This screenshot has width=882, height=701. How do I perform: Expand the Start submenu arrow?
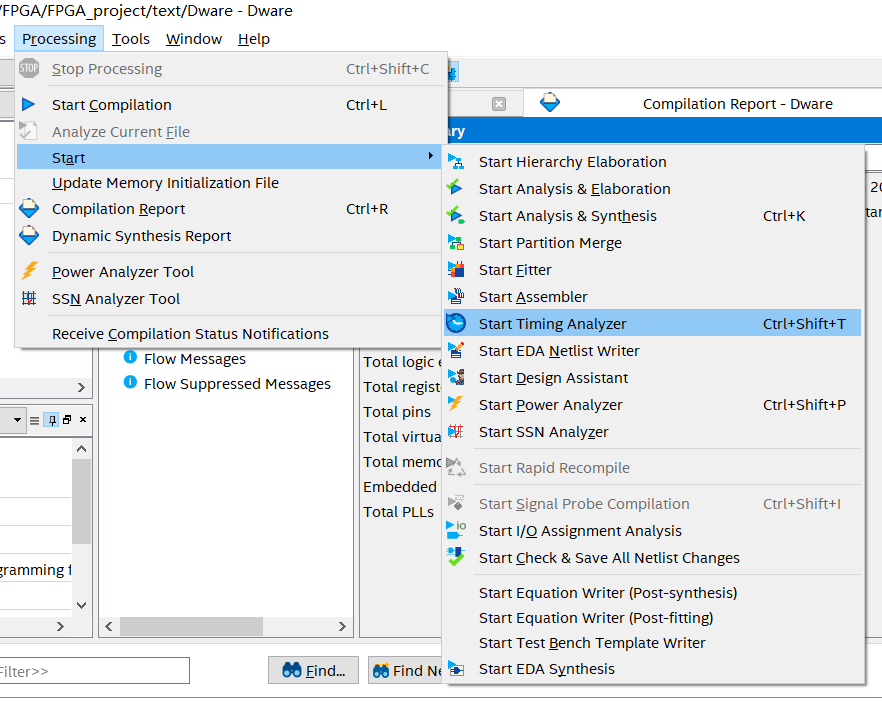(x=430, y=156)
